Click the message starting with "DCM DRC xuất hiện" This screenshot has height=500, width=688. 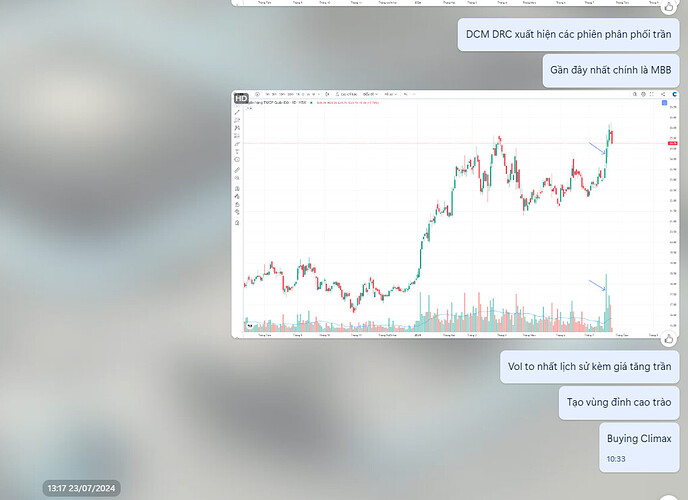tap(568, 37)
